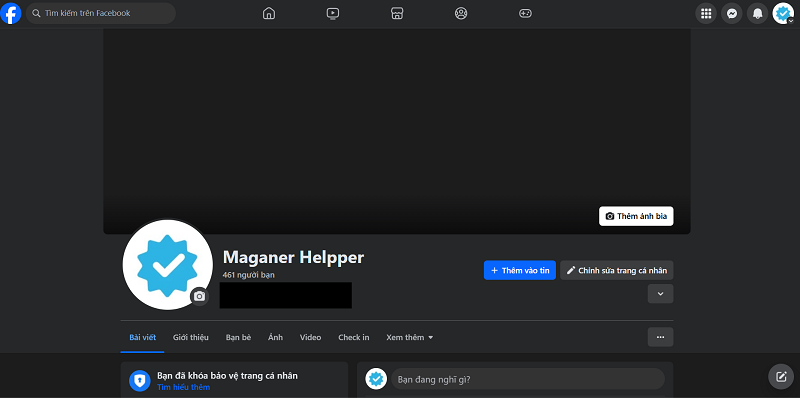Image resolution: width=800 pixels, height=398 pixels.
Task: Open the Marketplace store icon
Action: pyautogui.click(x=397, y=13)
